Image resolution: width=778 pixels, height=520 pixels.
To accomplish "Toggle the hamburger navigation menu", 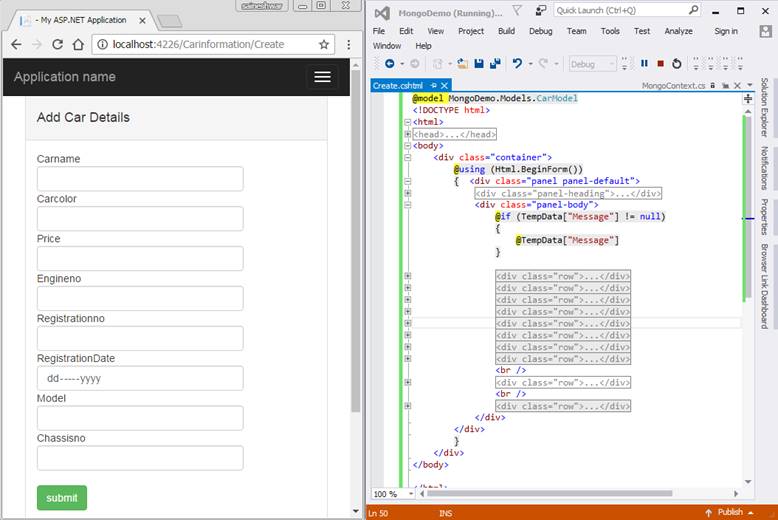I will 321,77.
